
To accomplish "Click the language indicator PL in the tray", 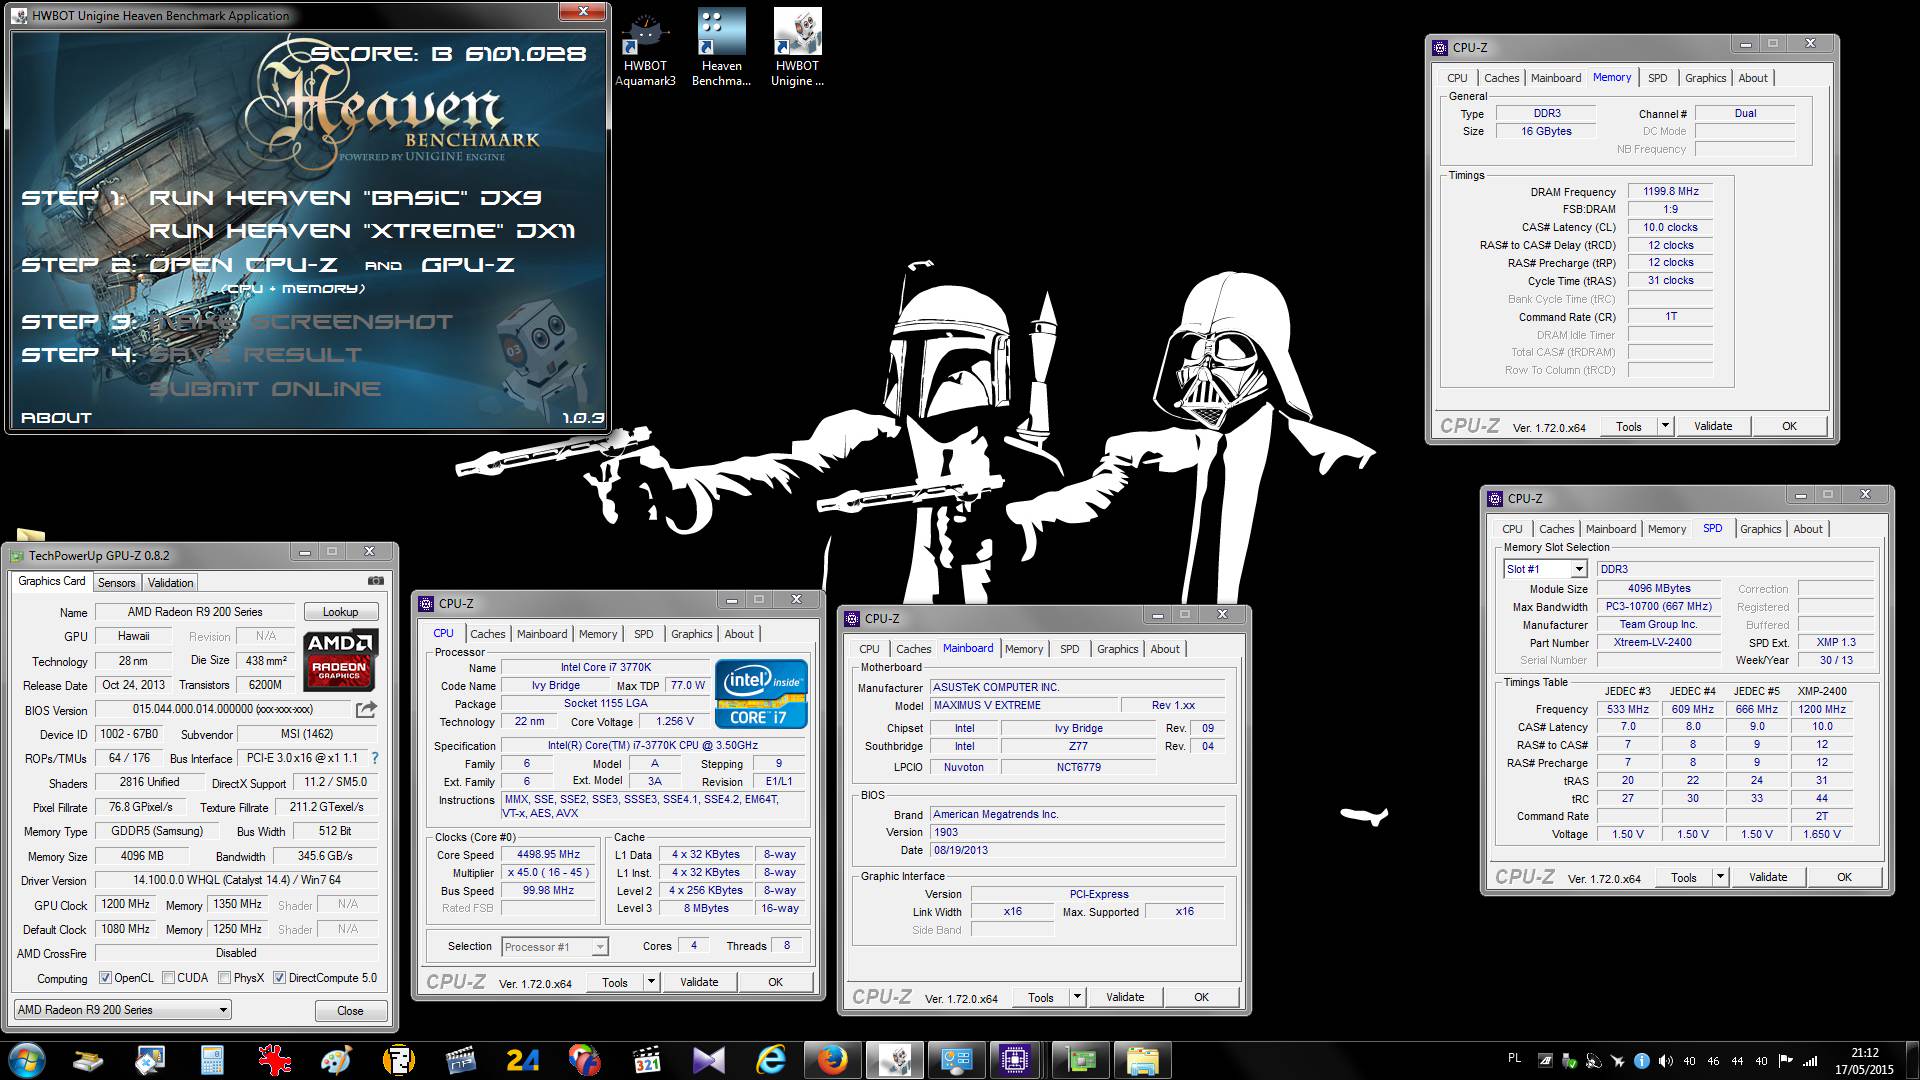I will pyautogui.click(x=1514, y=1058).
